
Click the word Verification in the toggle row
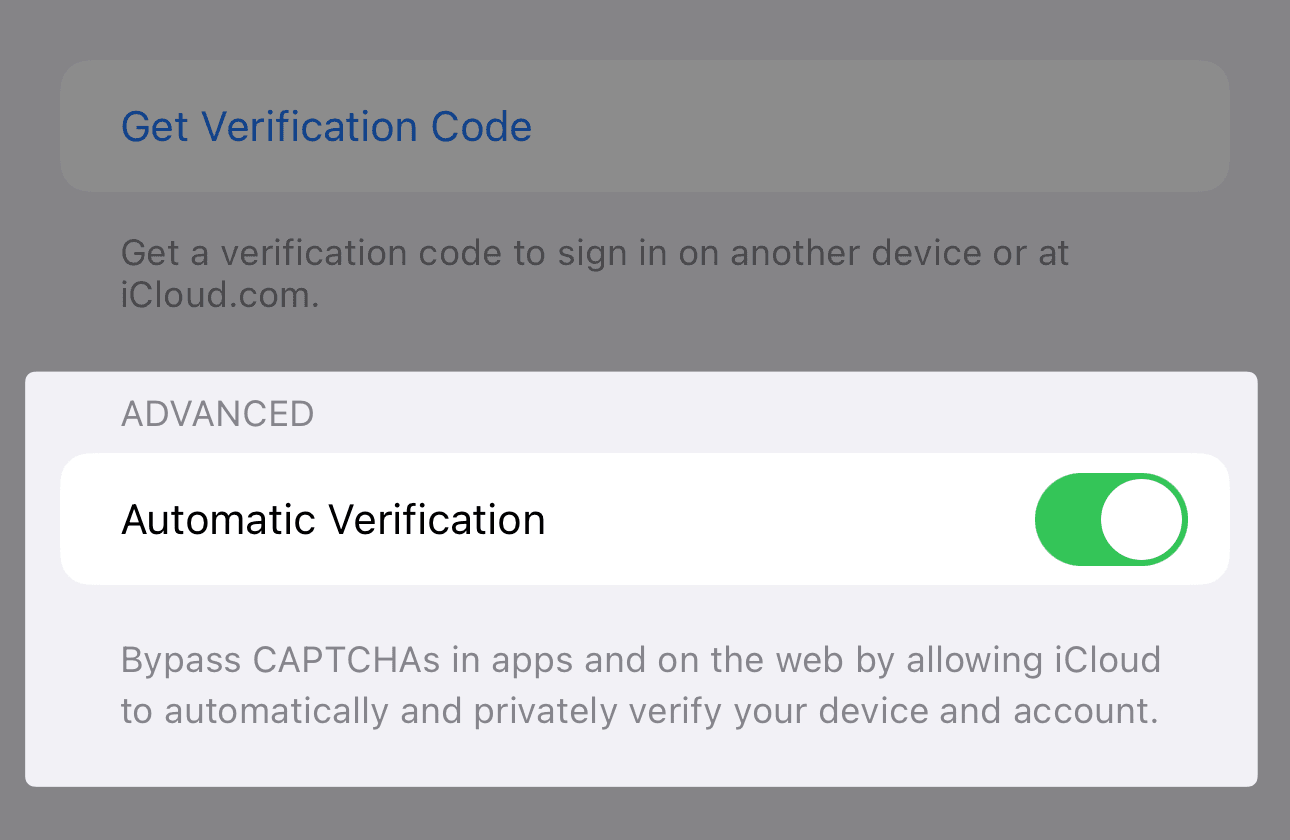(437, 520)
